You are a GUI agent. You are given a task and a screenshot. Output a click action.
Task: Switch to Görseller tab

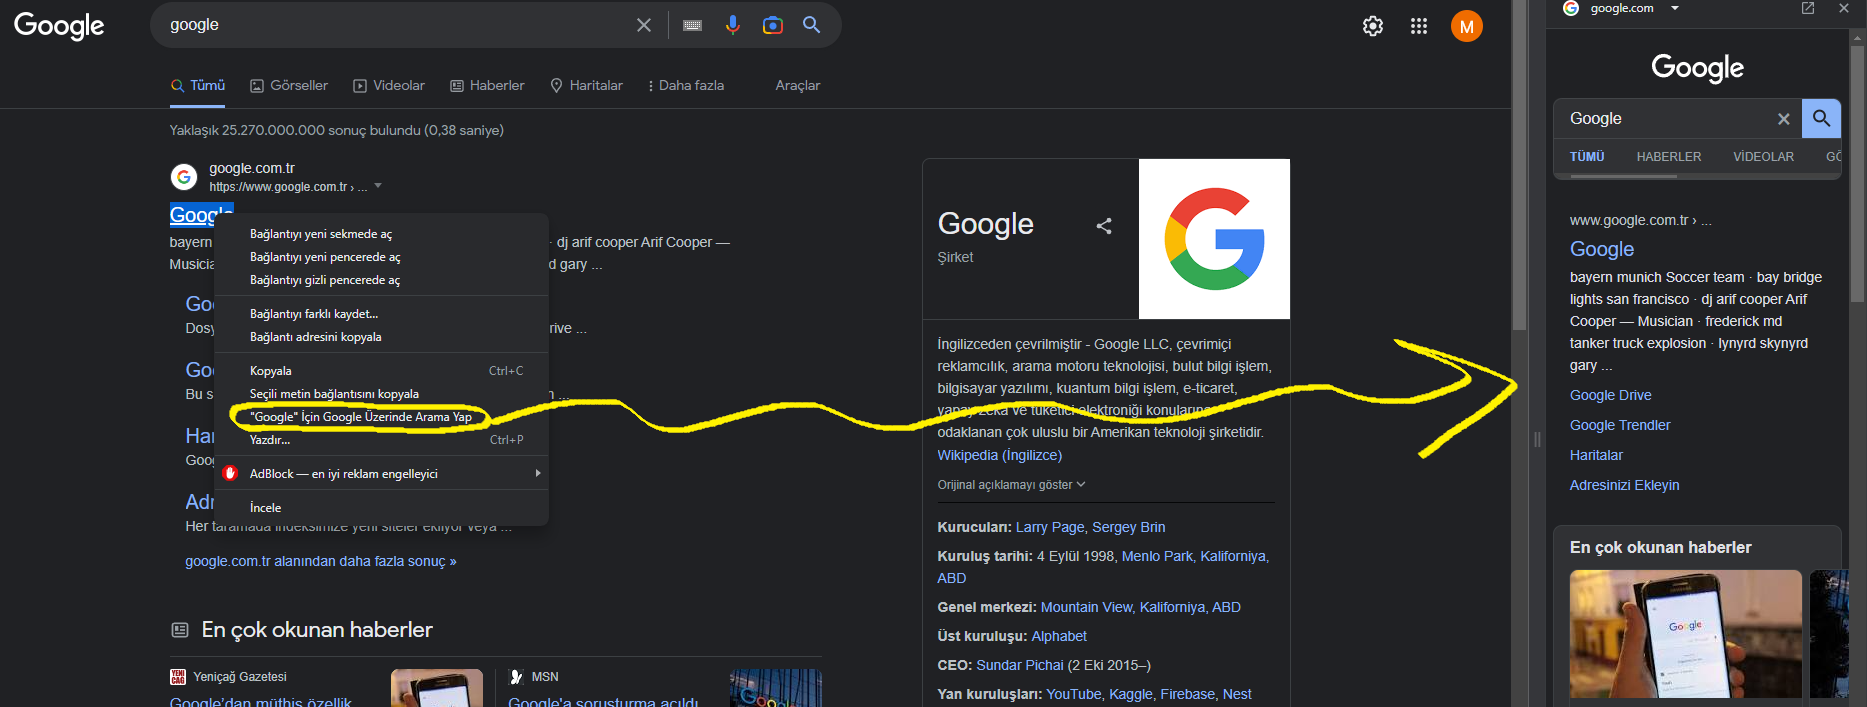(x=289, y=85)
